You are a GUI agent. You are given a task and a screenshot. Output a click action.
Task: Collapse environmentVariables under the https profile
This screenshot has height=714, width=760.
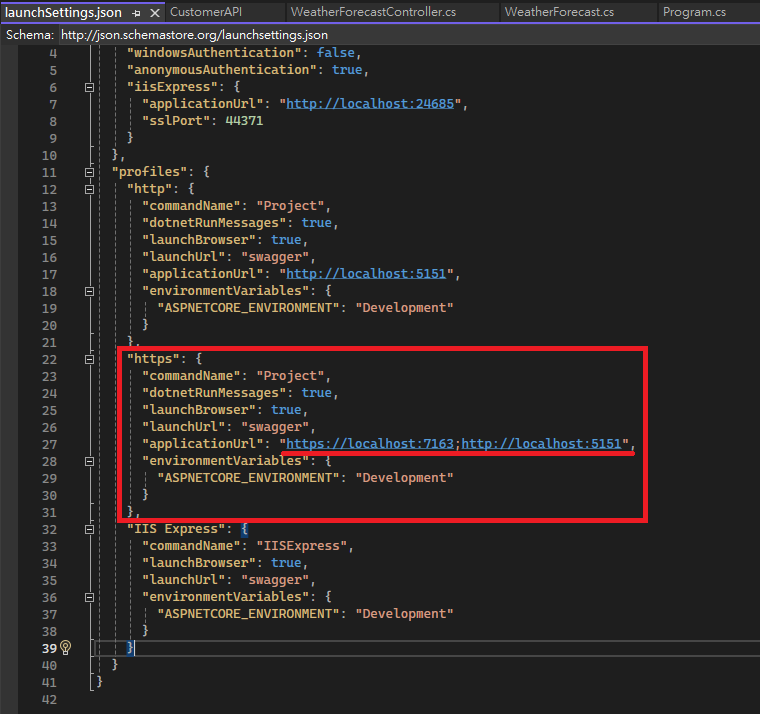pos(90,461)
